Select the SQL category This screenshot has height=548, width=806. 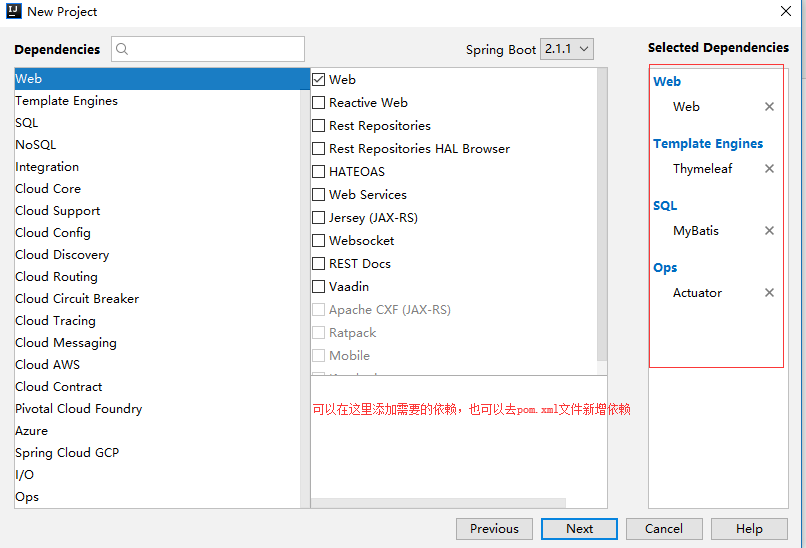click(x=157, y=123)
